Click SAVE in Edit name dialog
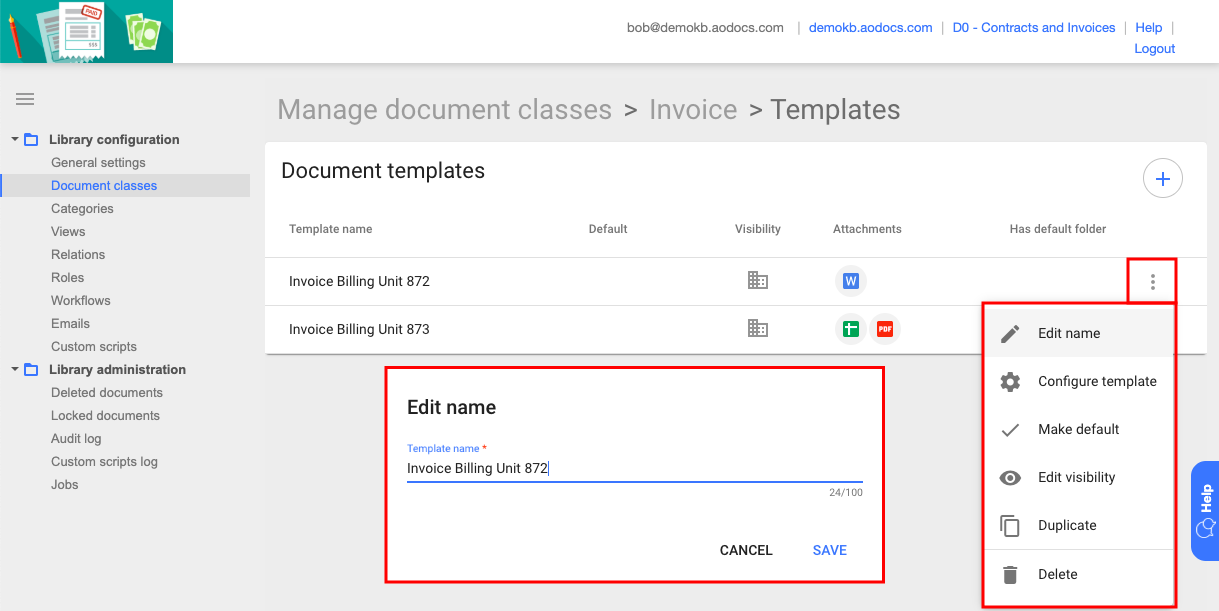The image size is (1219, 611). point(830,550)
